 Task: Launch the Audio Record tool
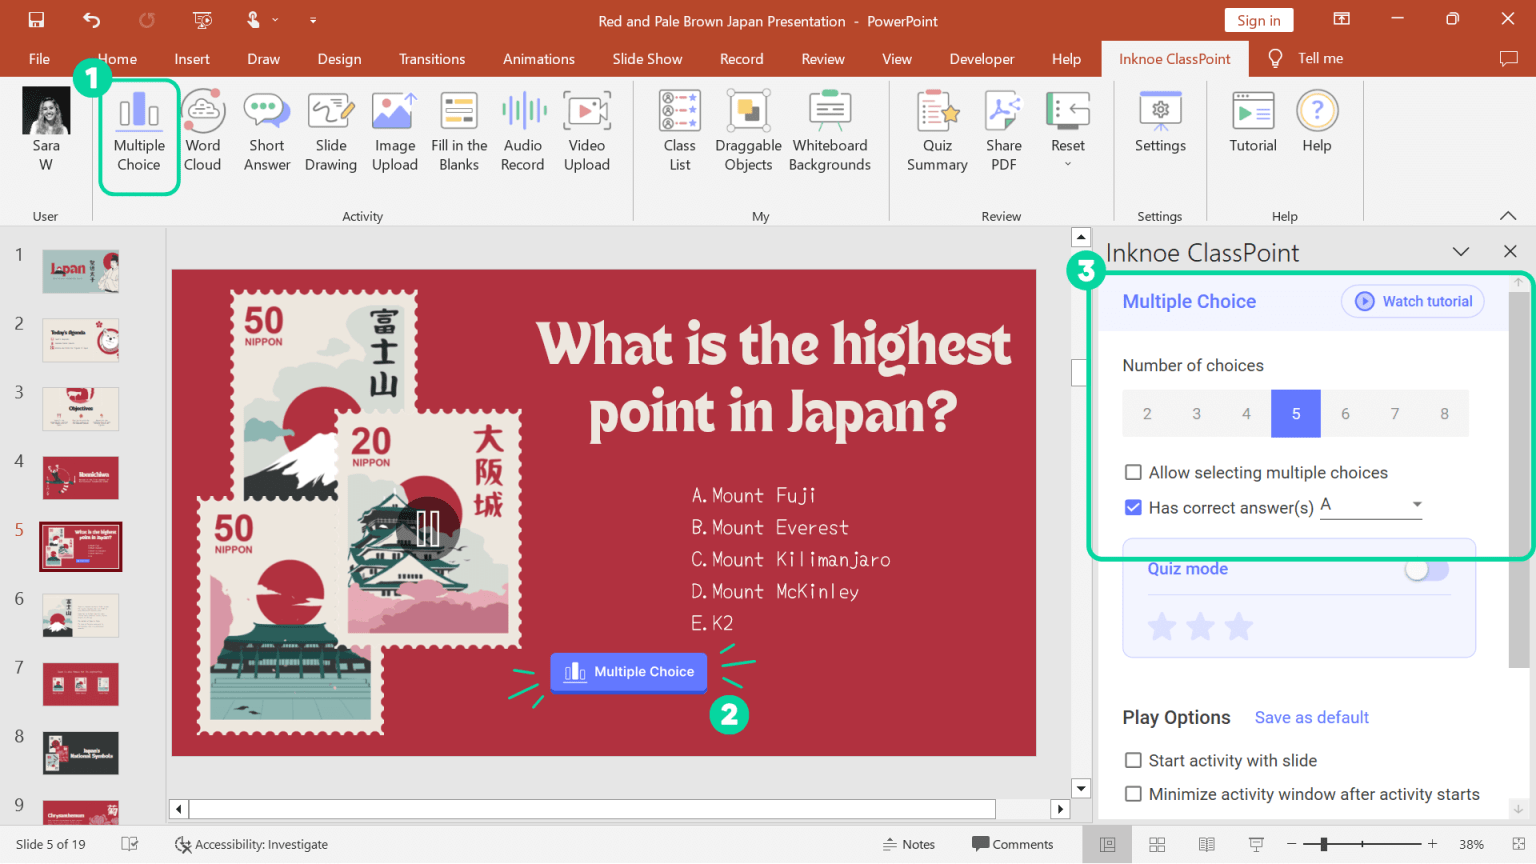523,131
